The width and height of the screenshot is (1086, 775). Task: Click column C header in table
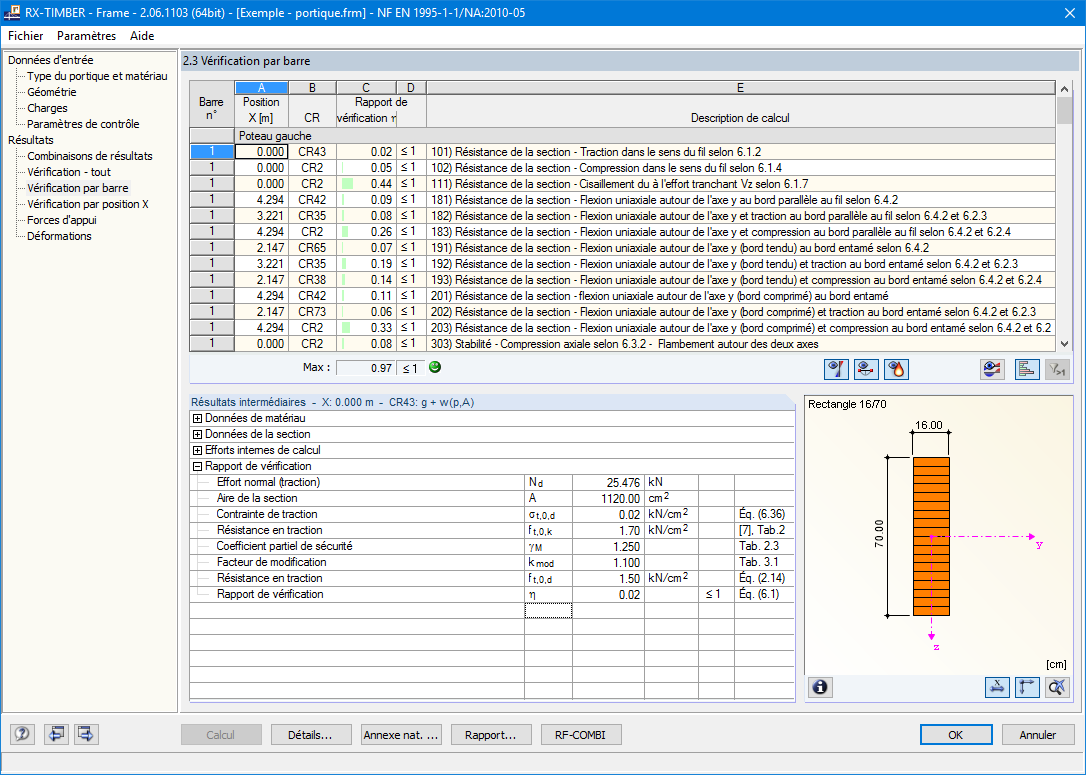[366, 88]
